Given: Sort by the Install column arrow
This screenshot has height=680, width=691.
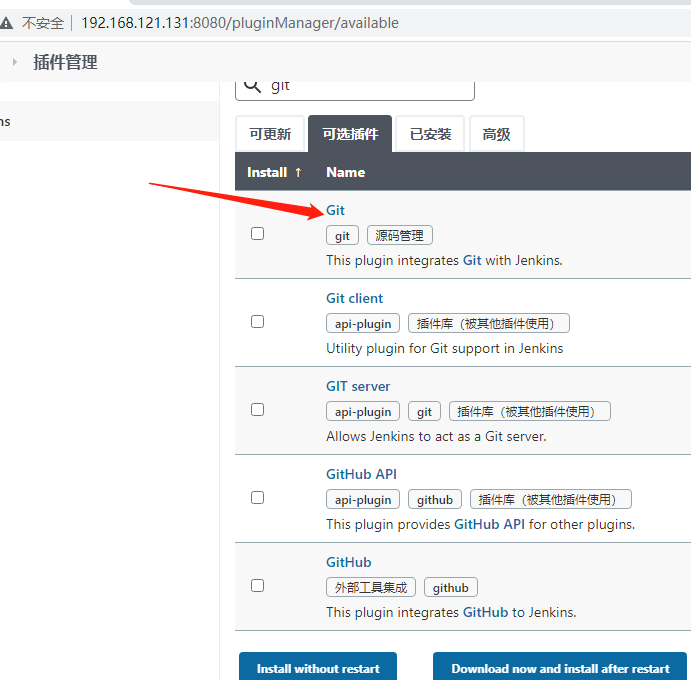Looking at the screenshot, I should click(x=298, y=172).
